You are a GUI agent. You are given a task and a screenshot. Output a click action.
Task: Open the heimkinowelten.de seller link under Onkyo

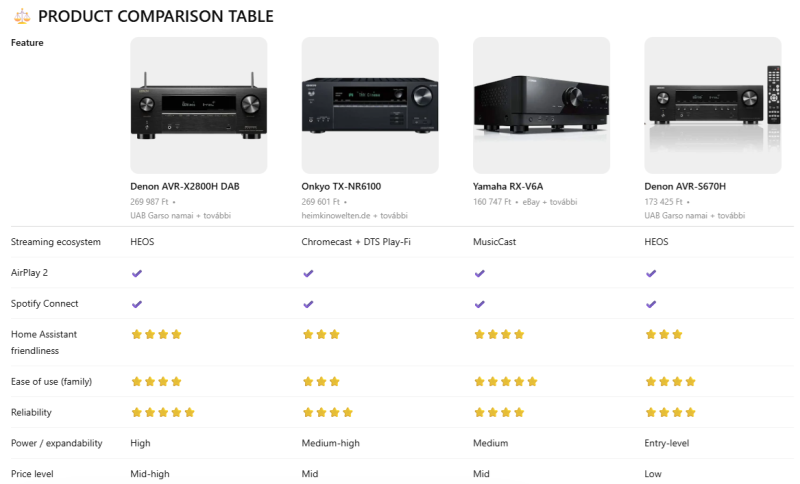(340, 215)
